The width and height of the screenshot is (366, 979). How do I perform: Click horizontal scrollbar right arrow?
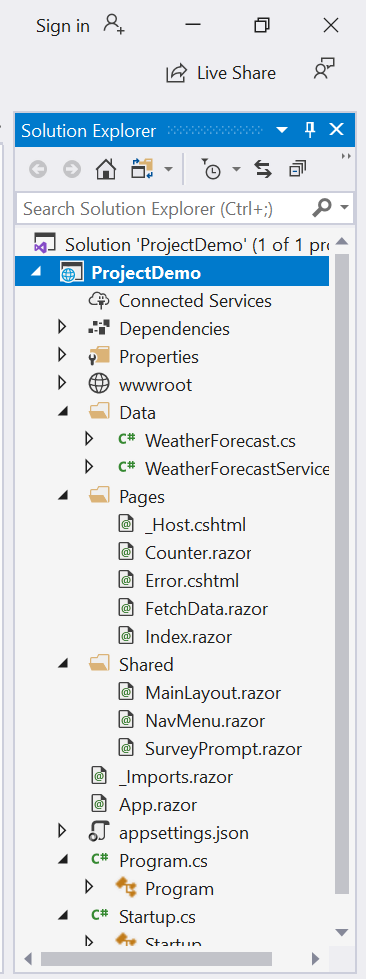tap(316, 958)
